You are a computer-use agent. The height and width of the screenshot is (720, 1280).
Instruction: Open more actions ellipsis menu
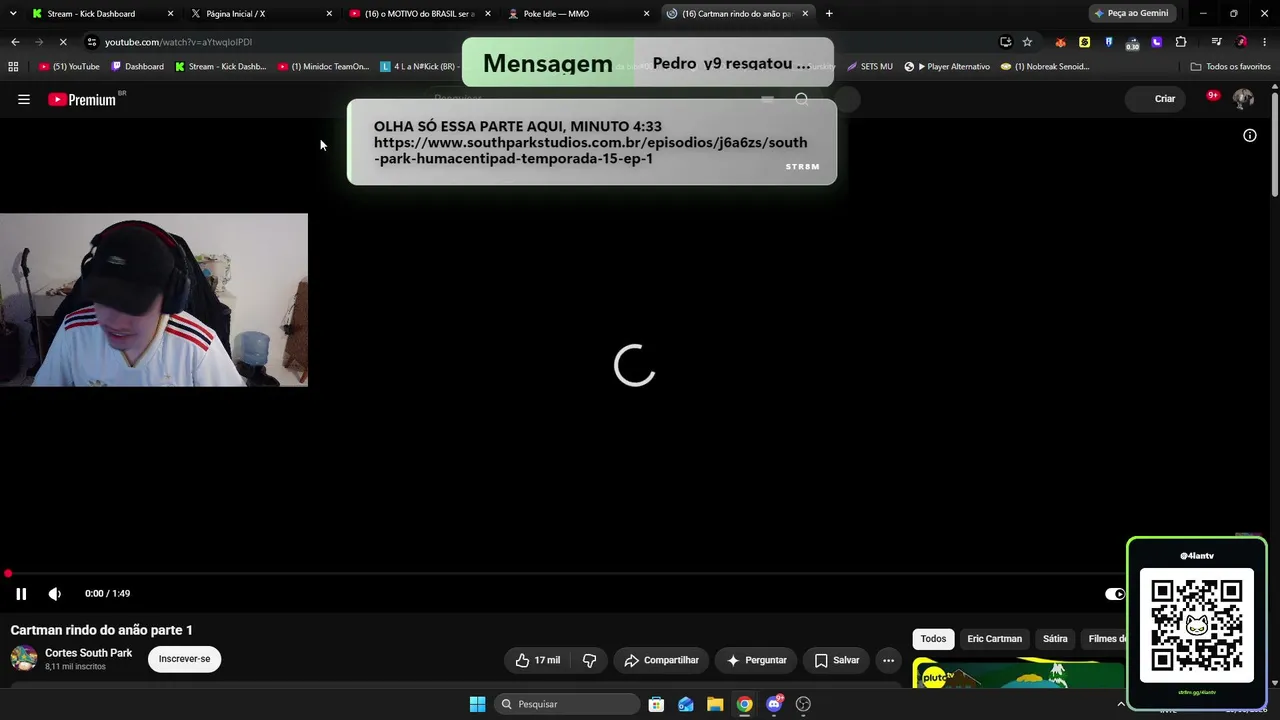pos(888,660)
